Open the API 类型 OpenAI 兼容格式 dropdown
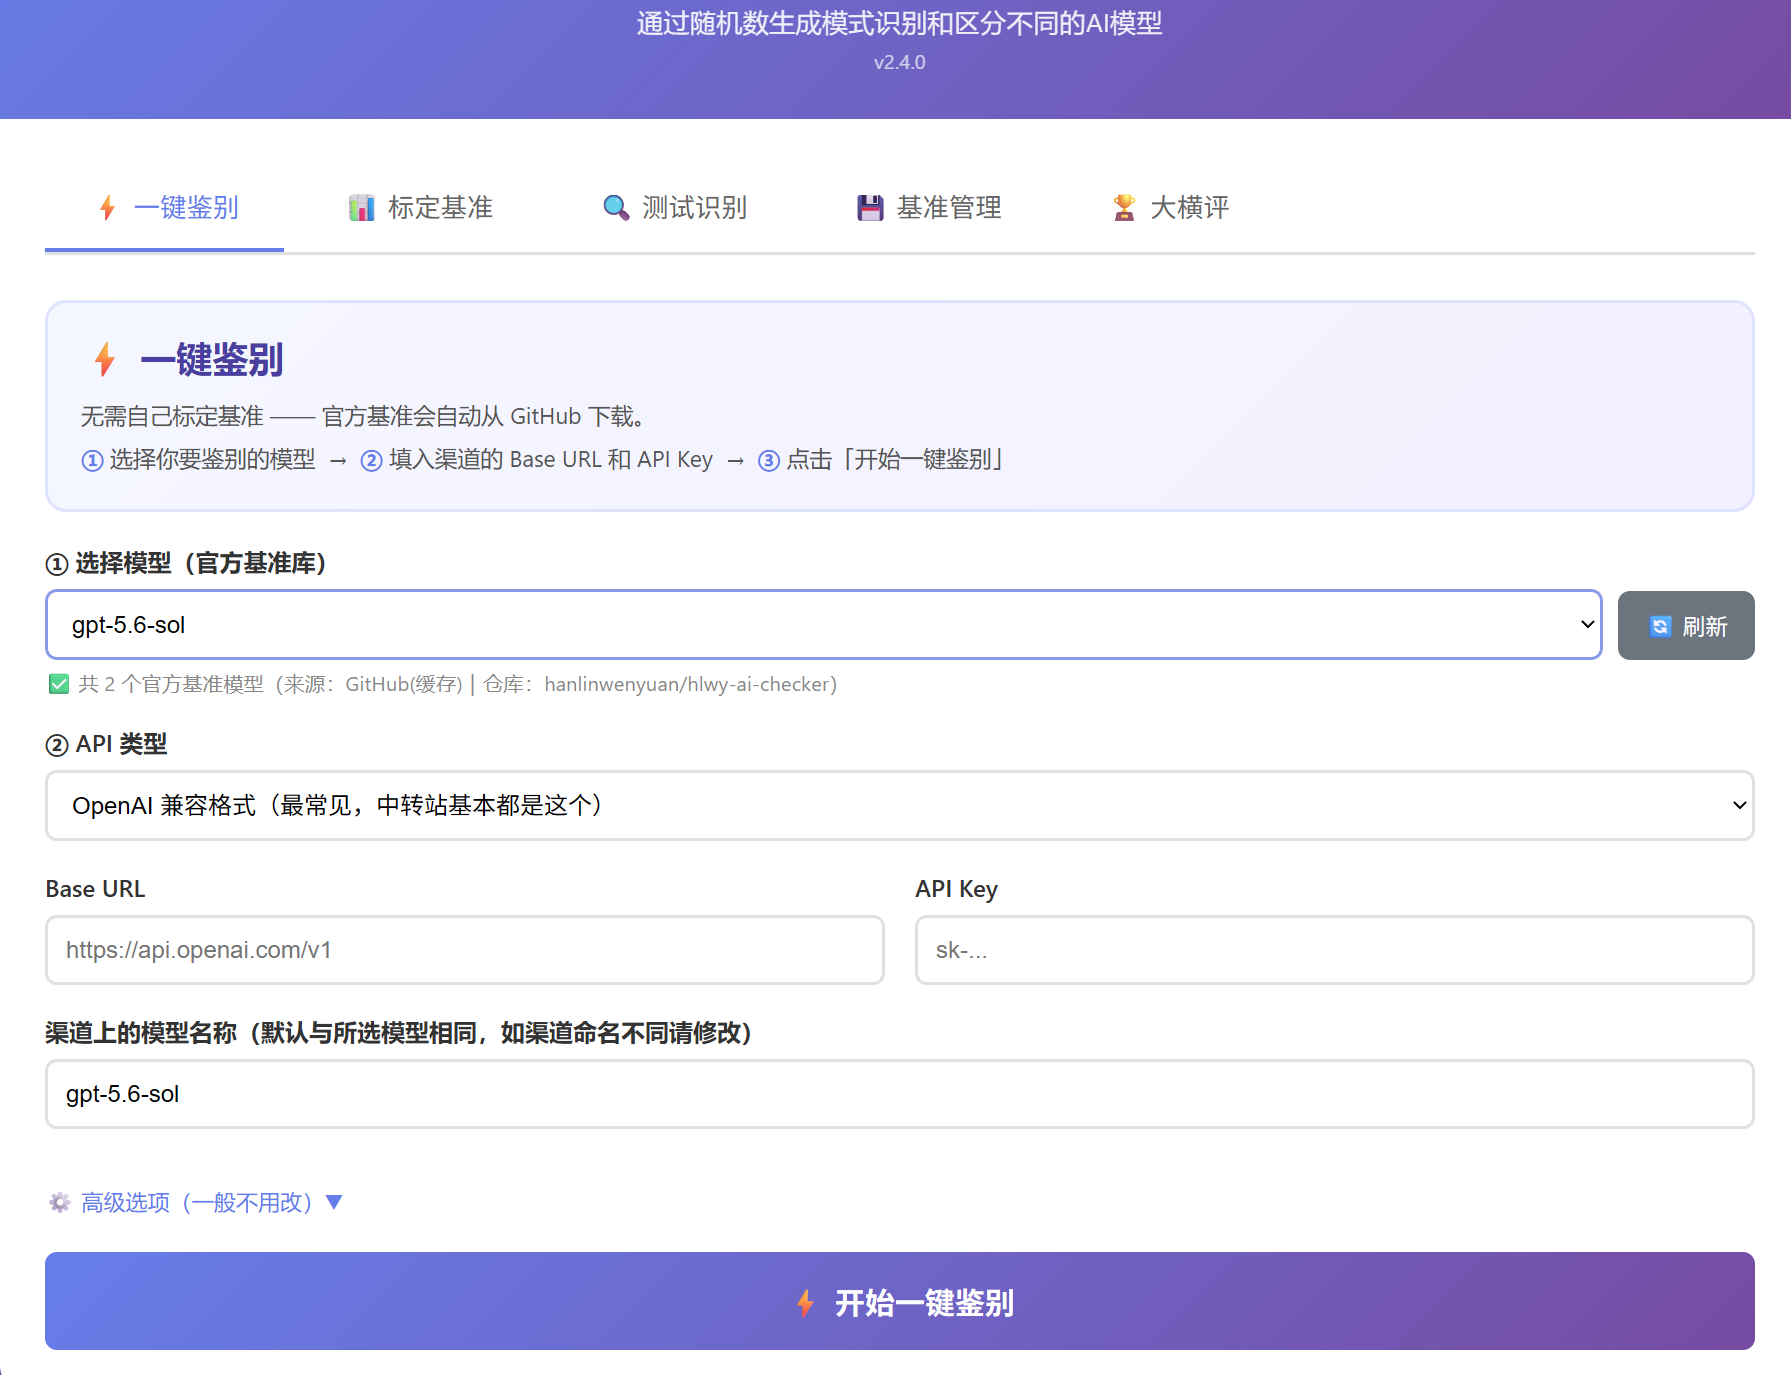Screen dimensions: 1791x1375 [899, 805]
